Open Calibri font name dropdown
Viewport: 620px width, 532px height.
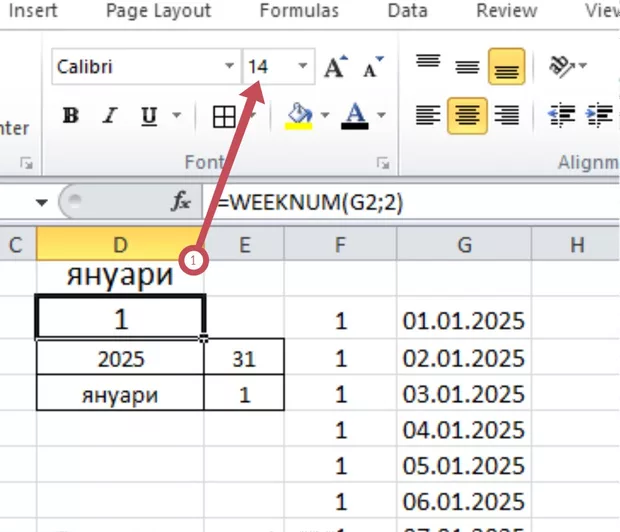(229, 66)
